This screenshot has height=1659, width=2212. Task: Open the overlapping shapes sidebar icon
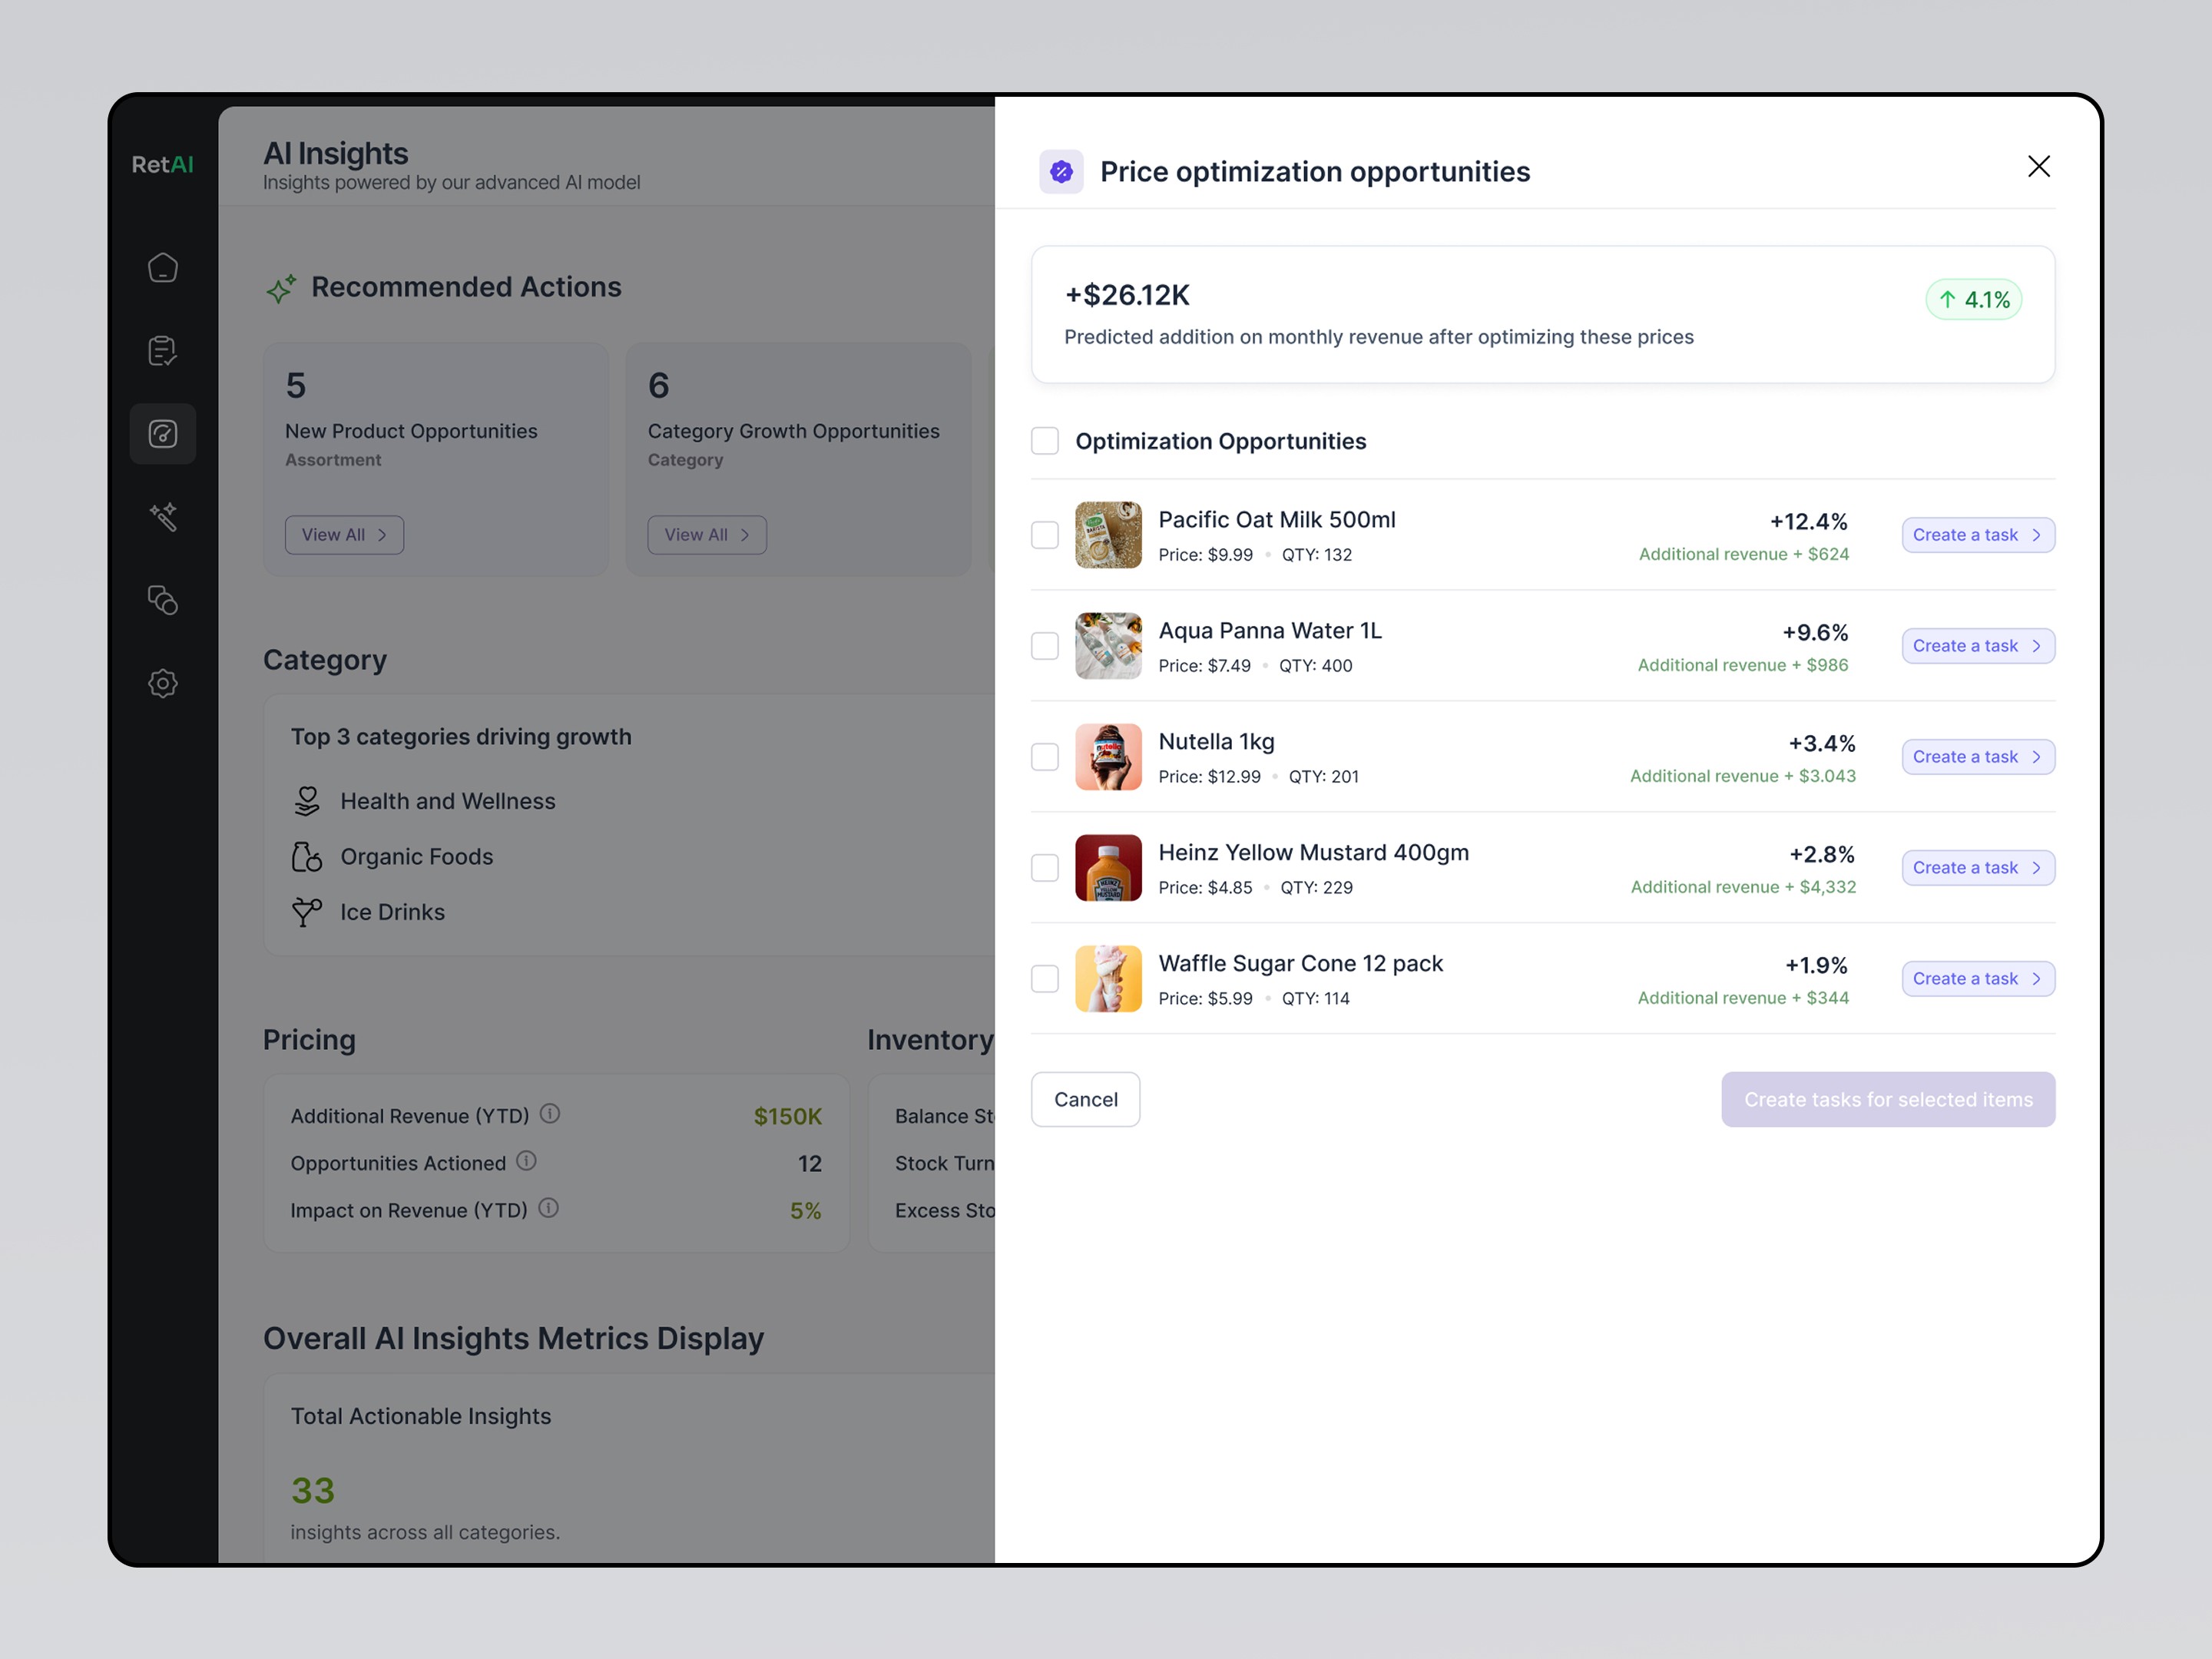click(163, 600)
